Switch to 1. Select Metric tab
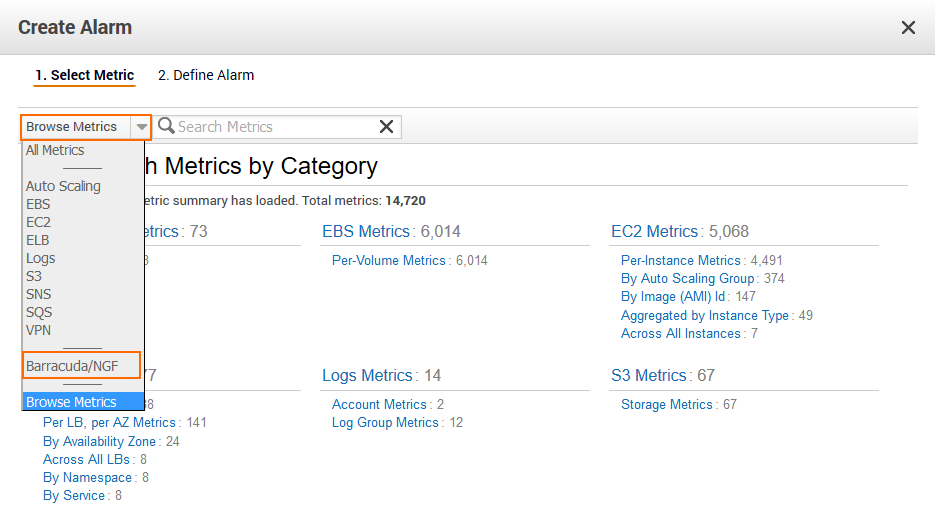Screen dimensions: 935x506 click(85, 75)
